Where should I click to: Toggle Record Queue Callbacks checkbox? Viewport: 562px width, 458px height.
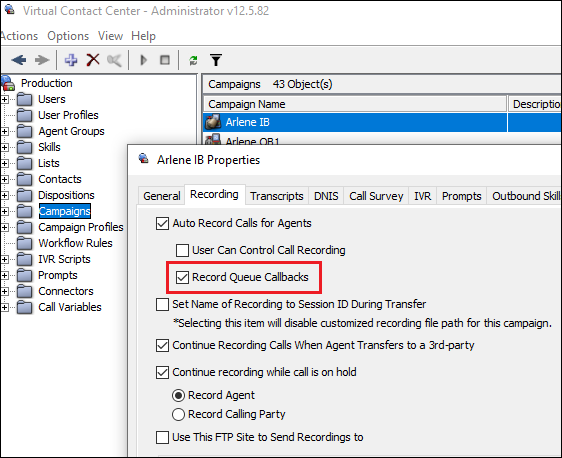click(x=182, y=277)
